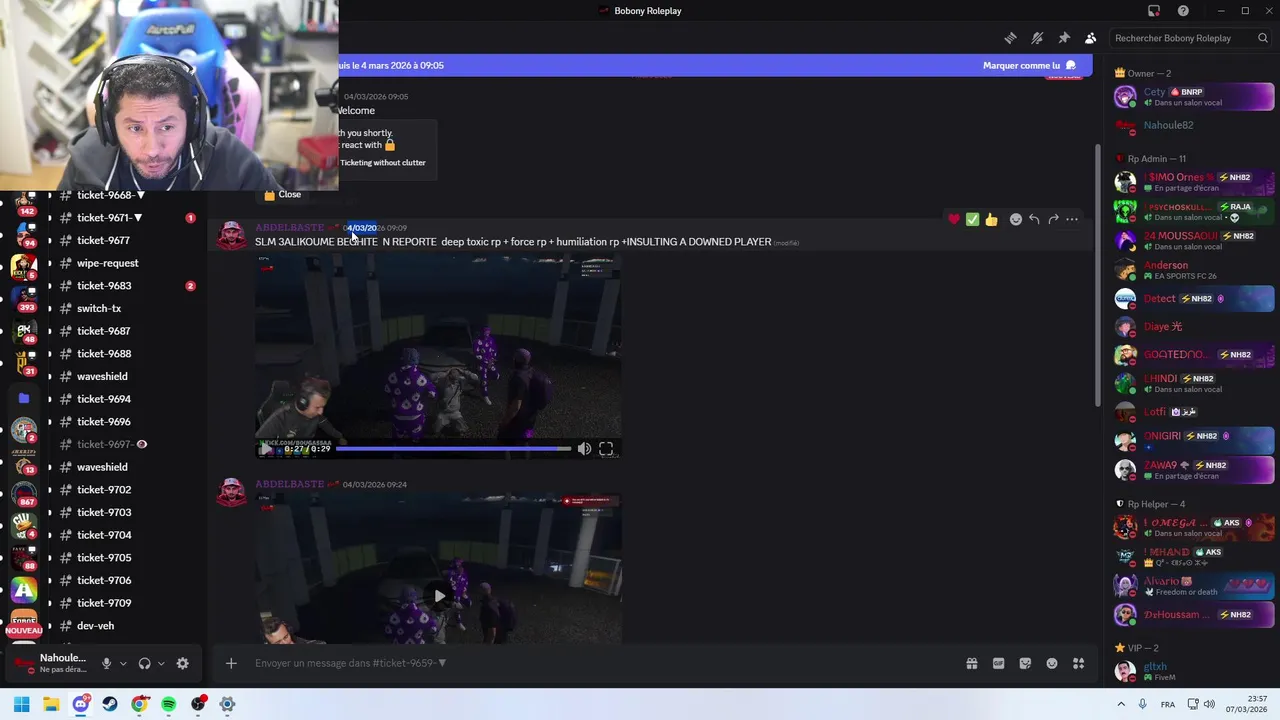Add green checkmark reaction on message
1280x720 pixels.
972,219
